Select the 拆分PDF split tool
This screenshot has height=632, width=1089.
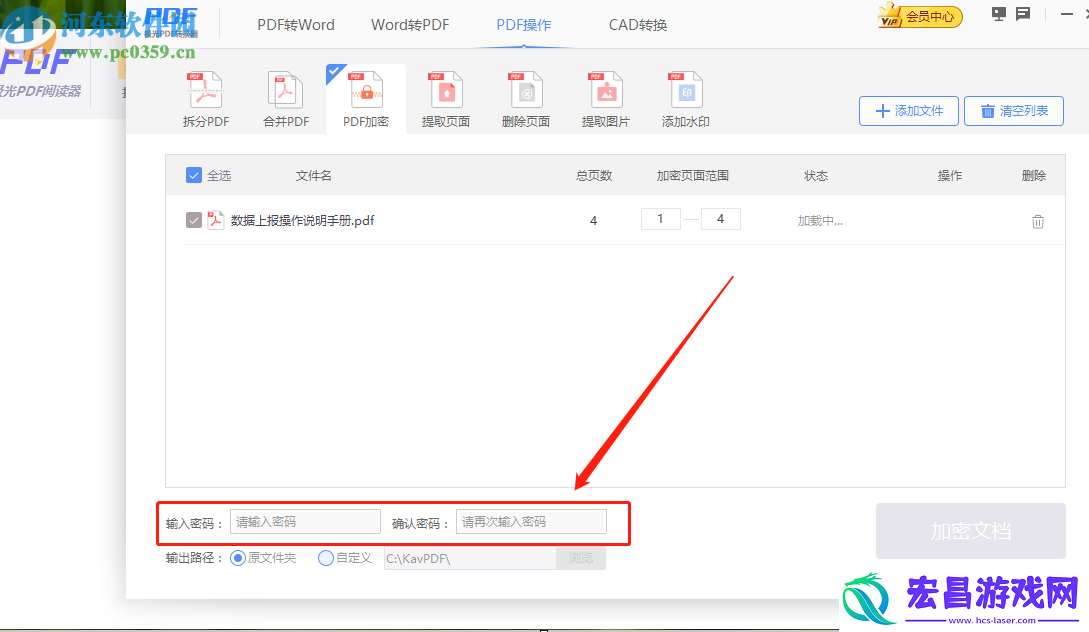[206, 100]
